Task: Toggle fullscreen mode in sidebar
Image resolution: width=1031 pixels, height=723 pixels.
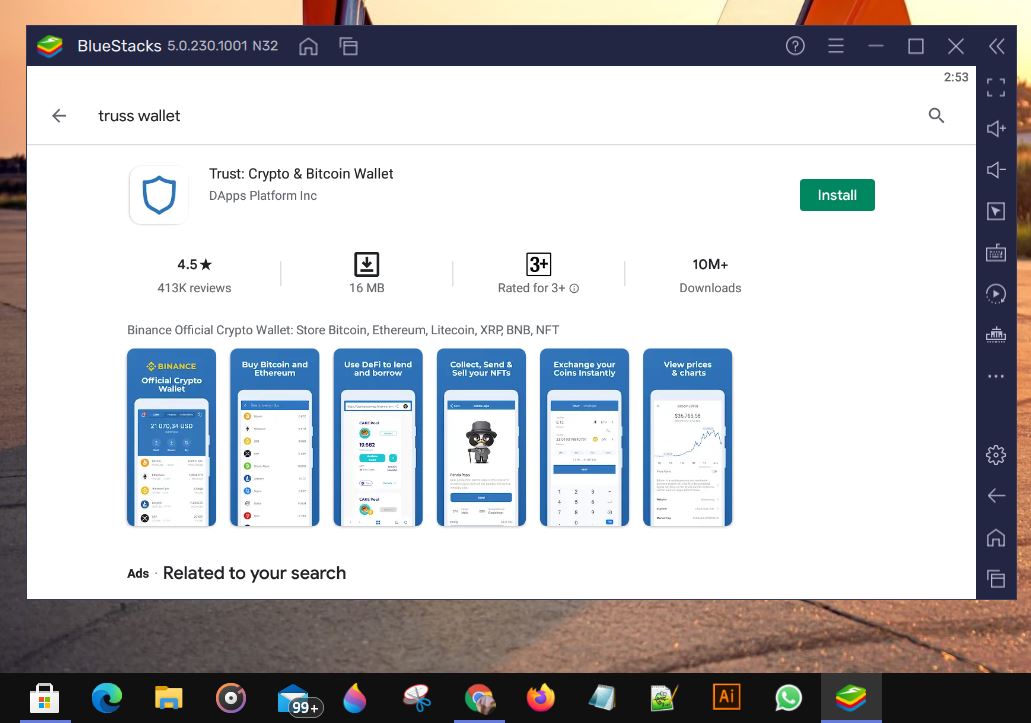Action: (x=995, y=87)
